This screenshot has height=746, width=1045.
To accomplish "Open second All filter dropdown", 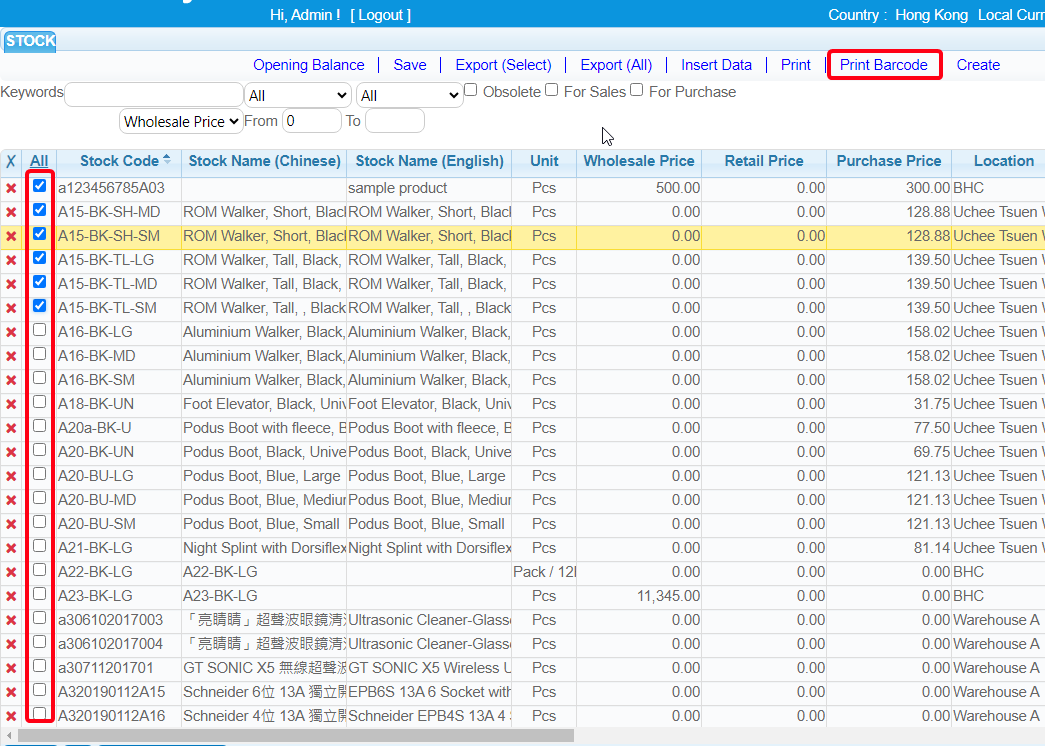I will 409,95.
